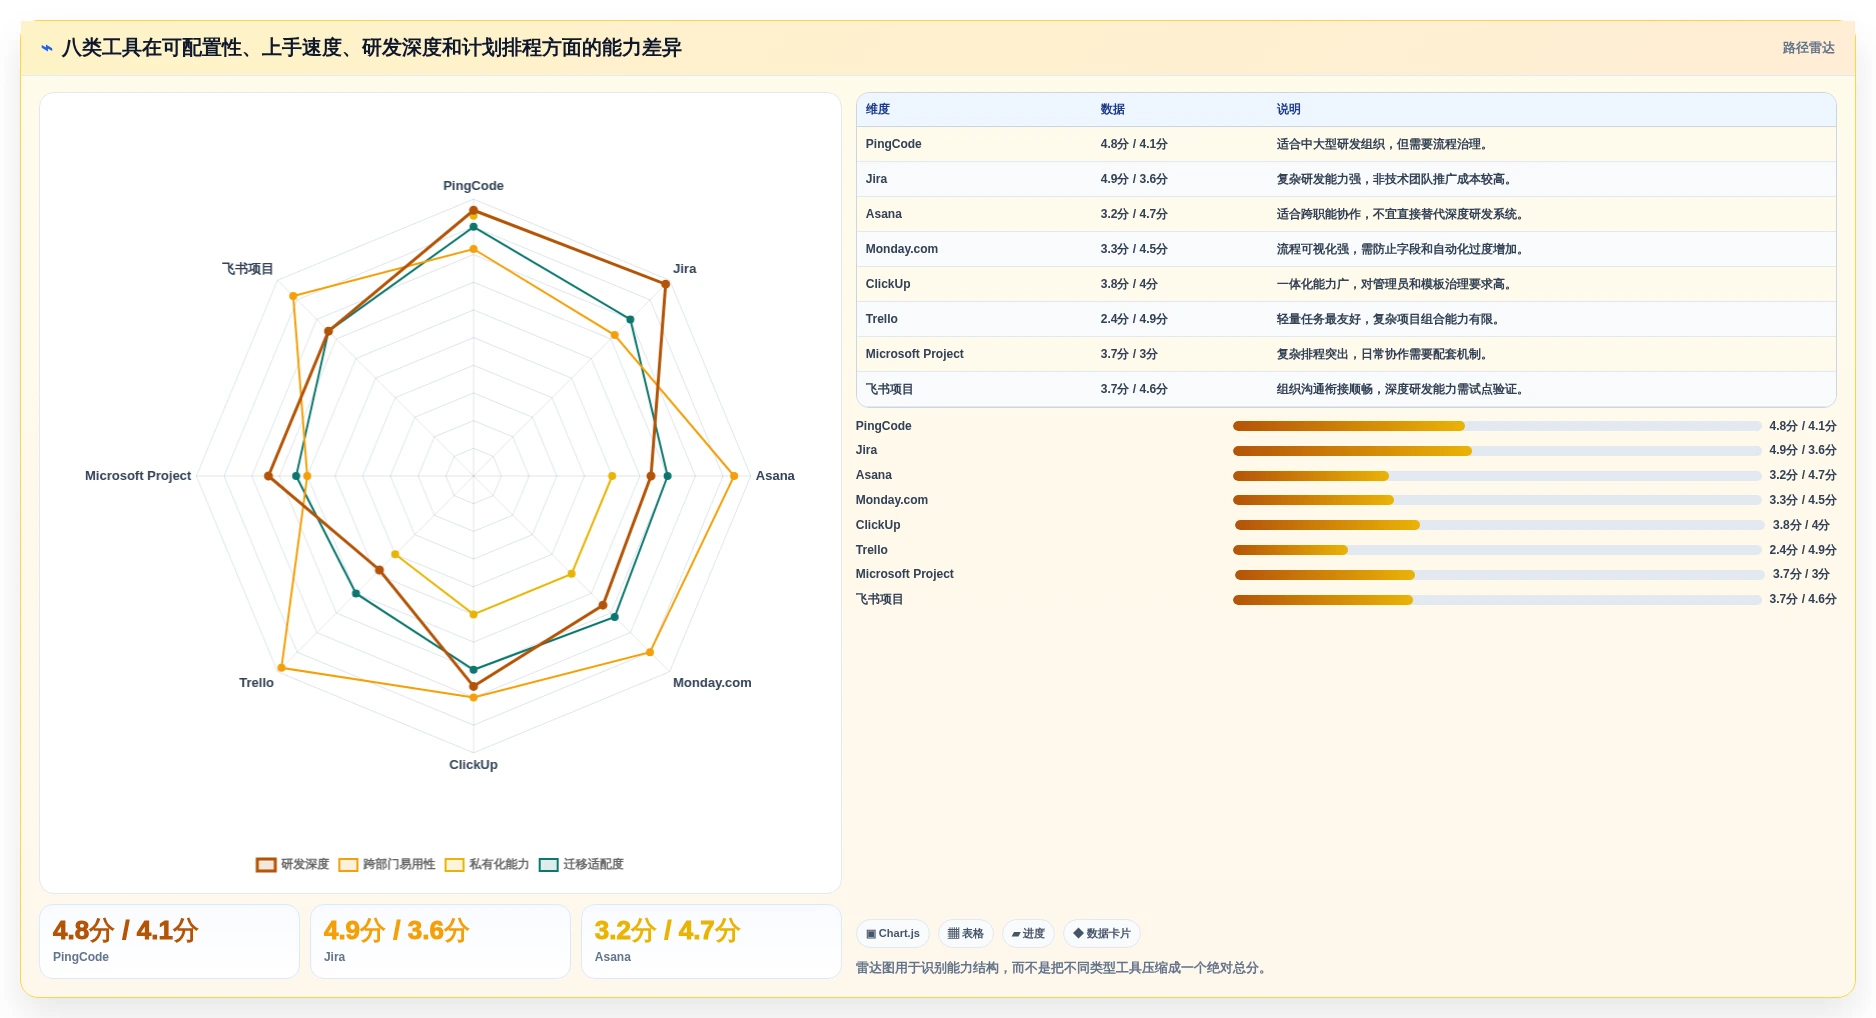This screenshot has width=1876, height=1018.
Task: Click the 雷达图用于识别能力结构 footer note
Action: [x=1064, y=969]
